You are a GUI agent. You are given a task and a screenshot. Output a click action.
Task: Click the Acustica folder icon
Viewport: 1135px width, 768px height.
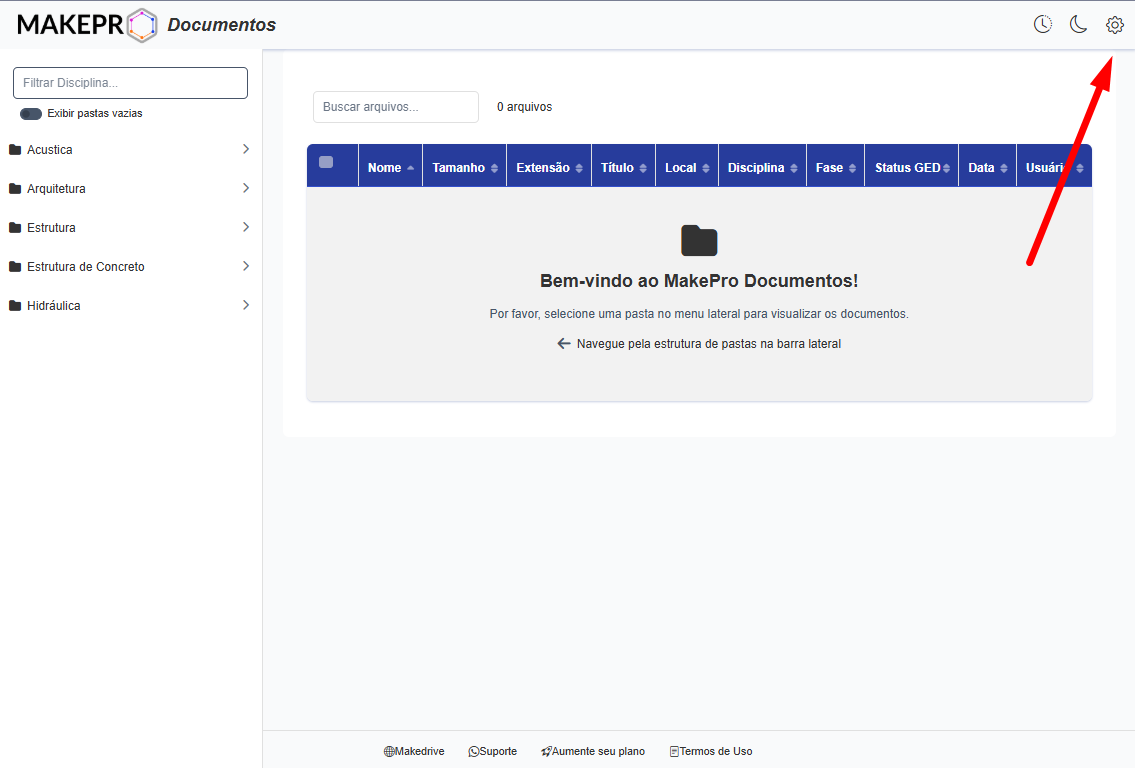[15, 150]
